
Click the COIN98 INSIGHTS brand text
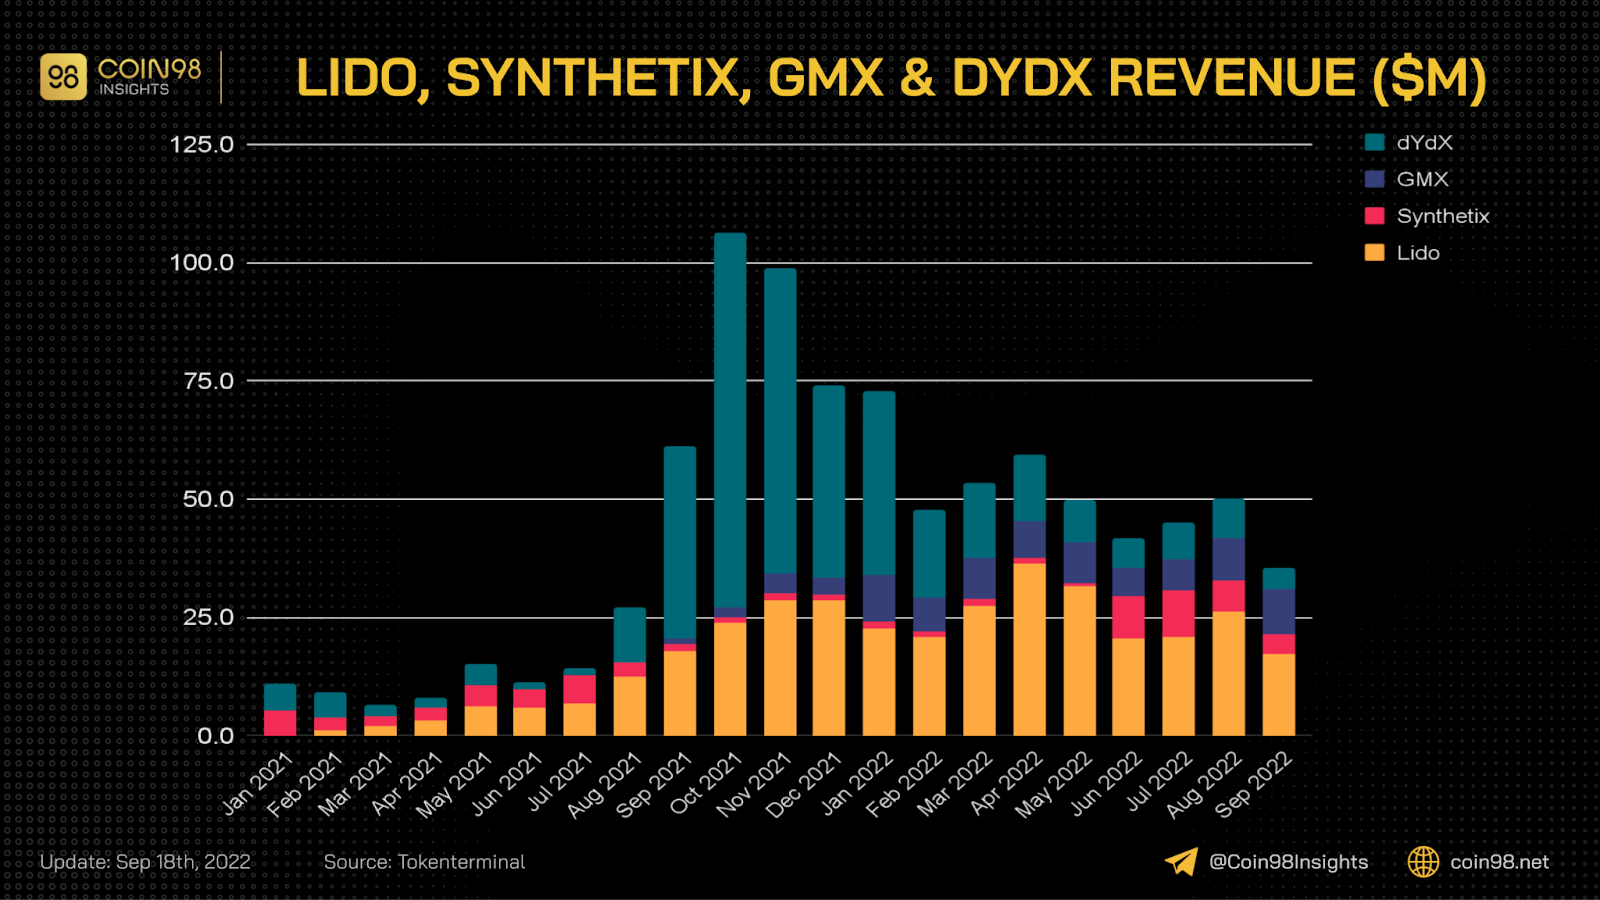(x=149, y=77)
